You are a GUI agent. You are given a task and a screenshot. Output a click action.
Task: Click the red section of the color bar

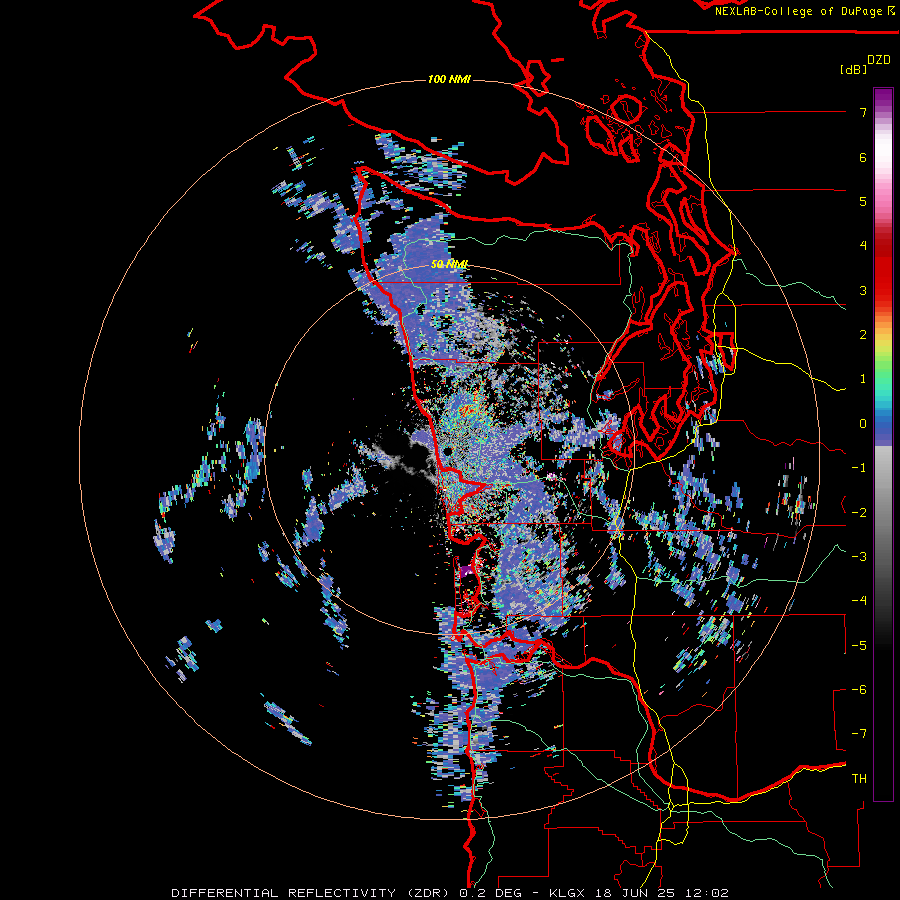coord(883,264)
